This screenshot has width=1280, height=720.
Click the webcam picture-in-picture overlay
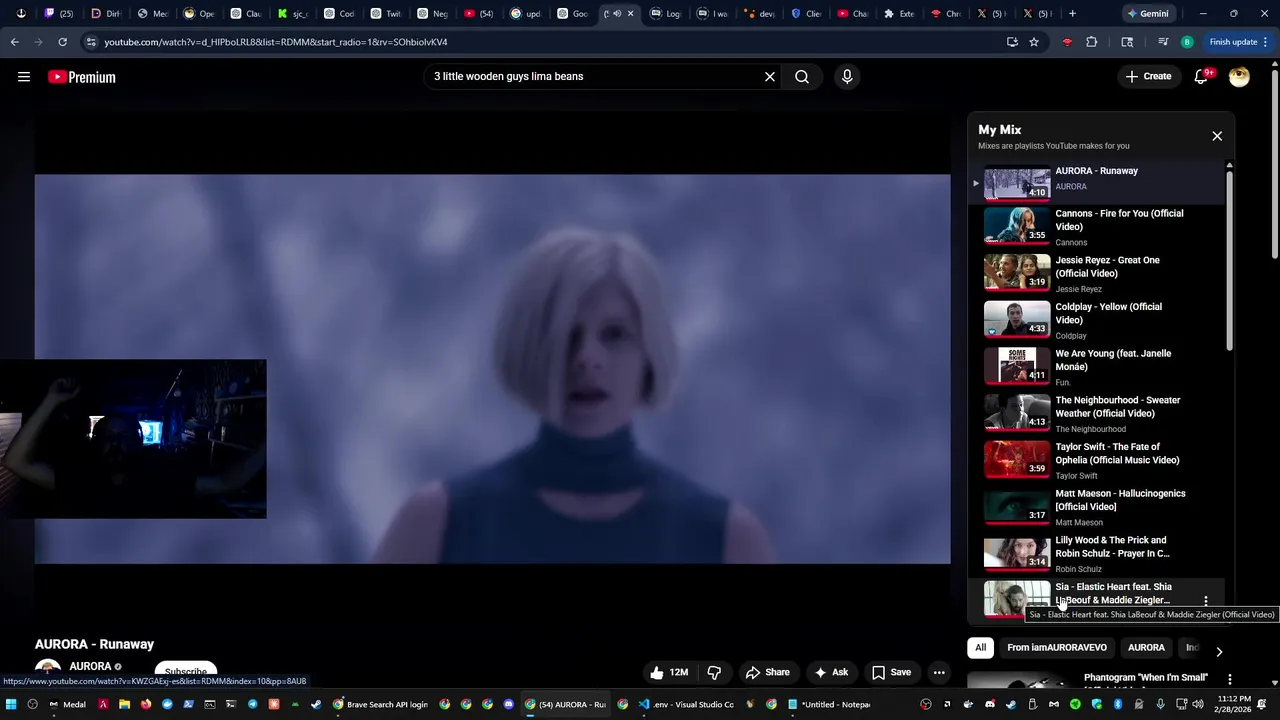pyautogui.click(x=133, y=439)
